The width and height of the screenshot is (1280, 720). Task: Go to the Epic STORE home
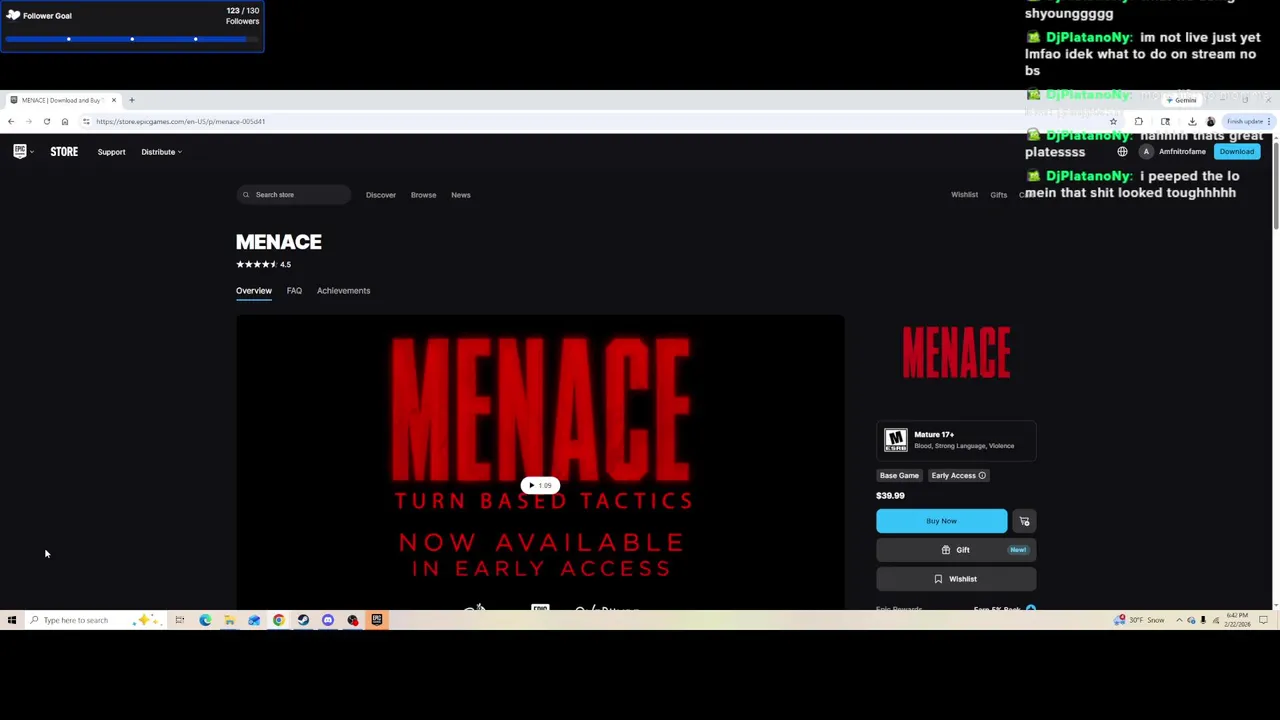pyautogui.click(x=64, y=152)
